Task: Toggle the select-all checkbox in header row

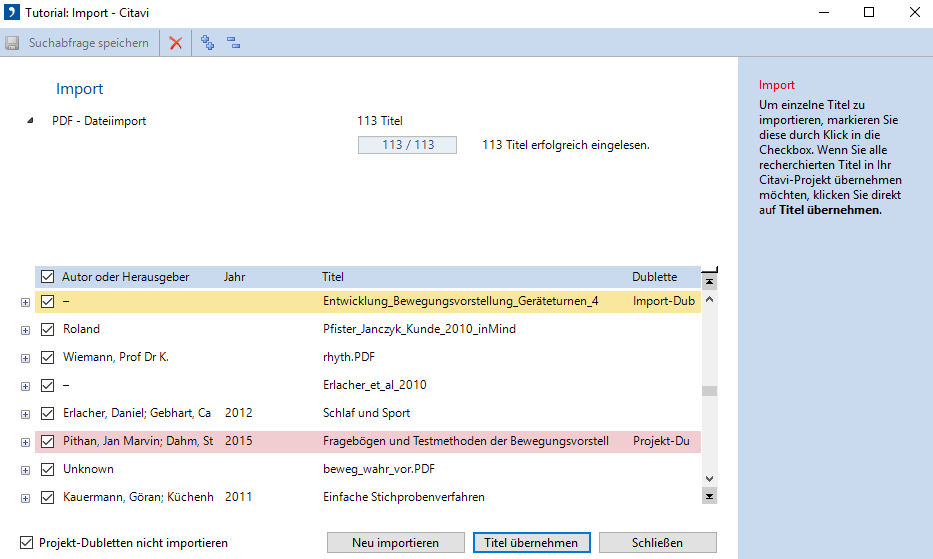Action: (x=47, y=277)
